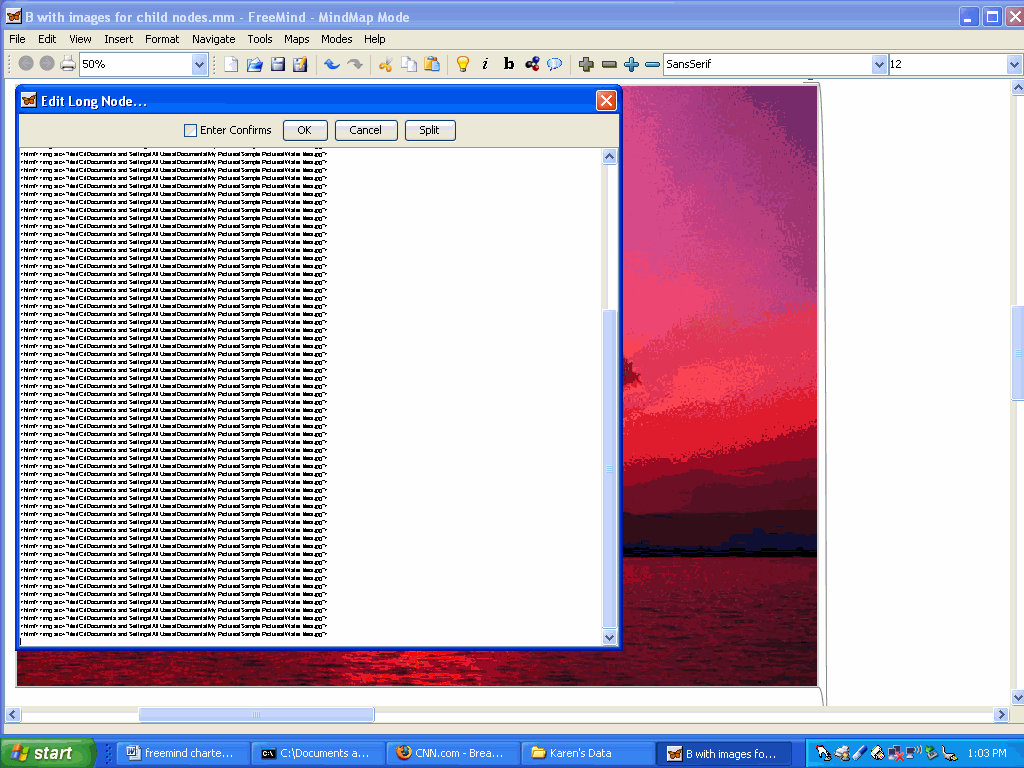Toggle the bold 'b' toolbar icon
This screenshot has width=1024, height=768.
(x=508, y=64)
